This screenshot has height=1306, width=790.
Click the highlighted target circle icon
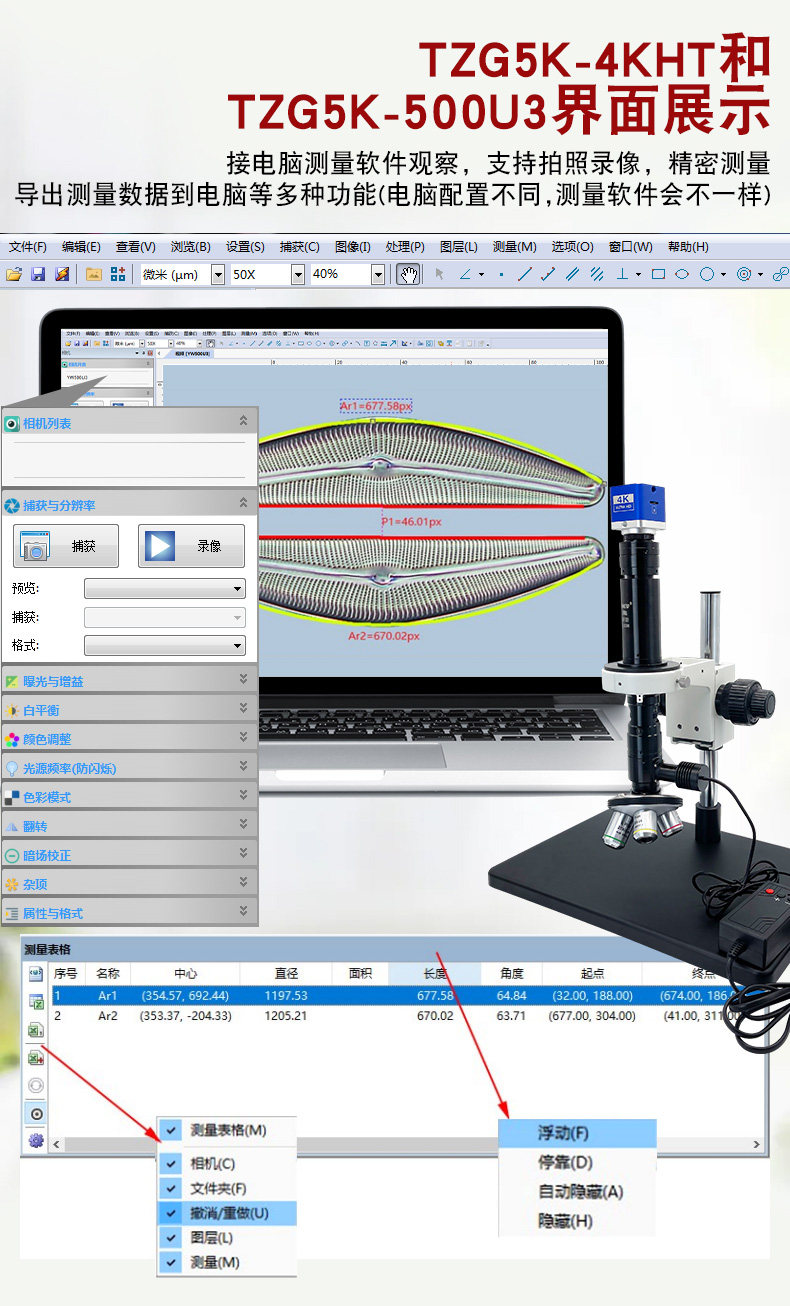36,1113
